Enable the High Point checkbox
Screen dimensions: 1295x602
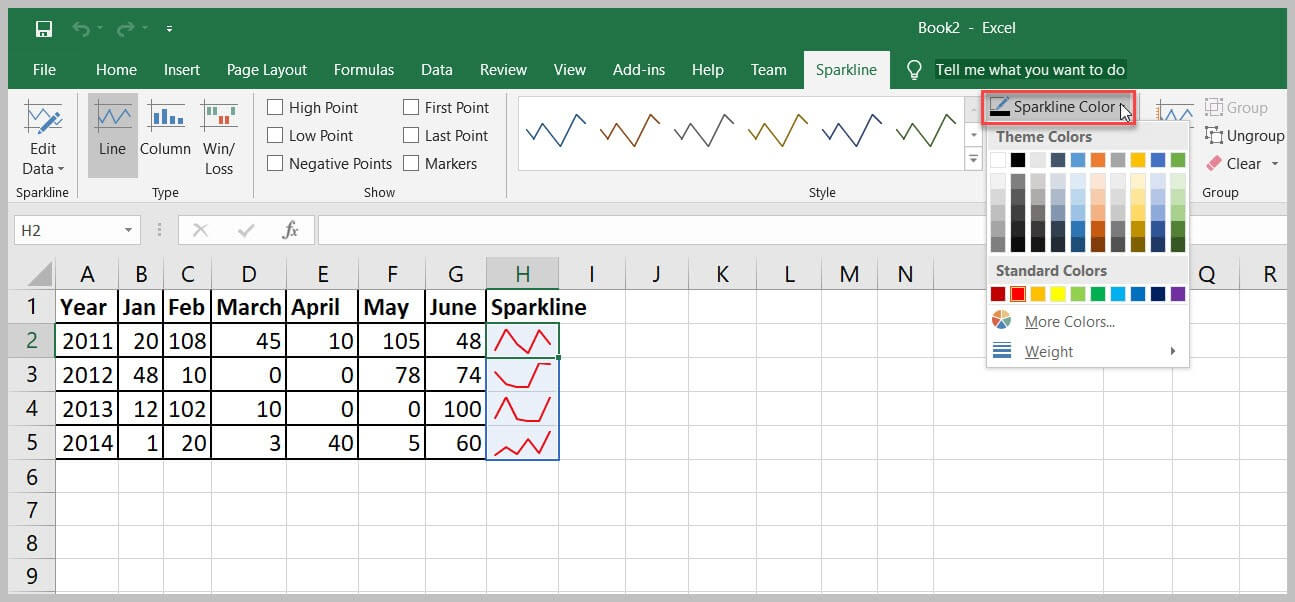(276, 108)
